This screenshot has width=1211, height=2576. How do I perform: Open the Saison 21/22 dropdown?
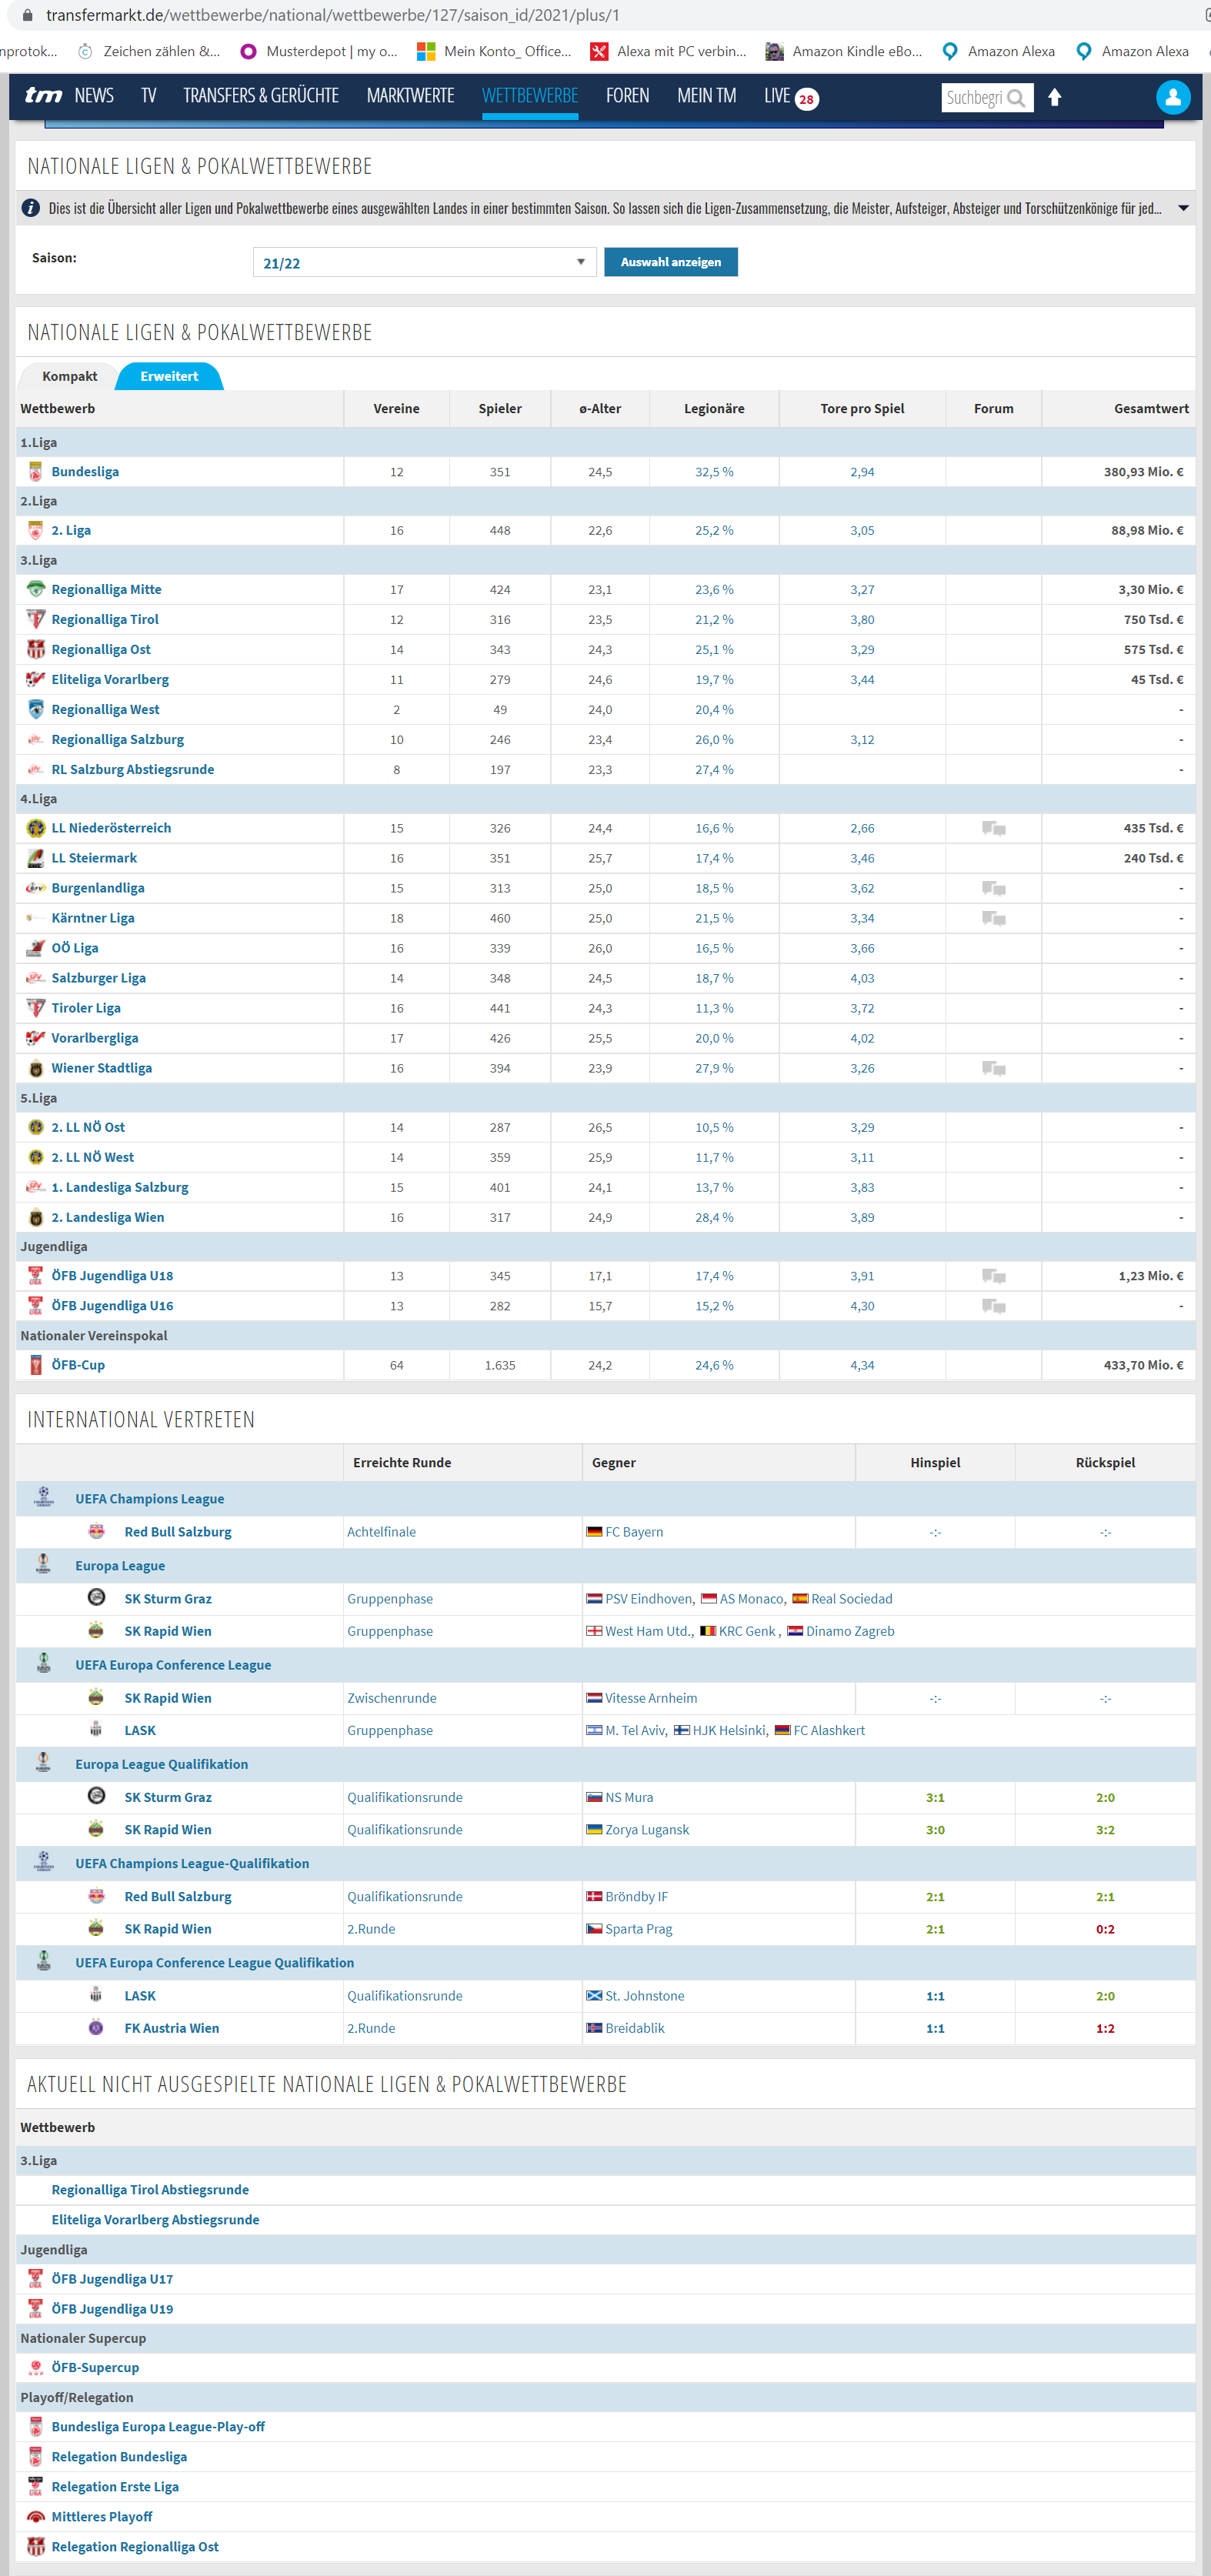(424, 262)
